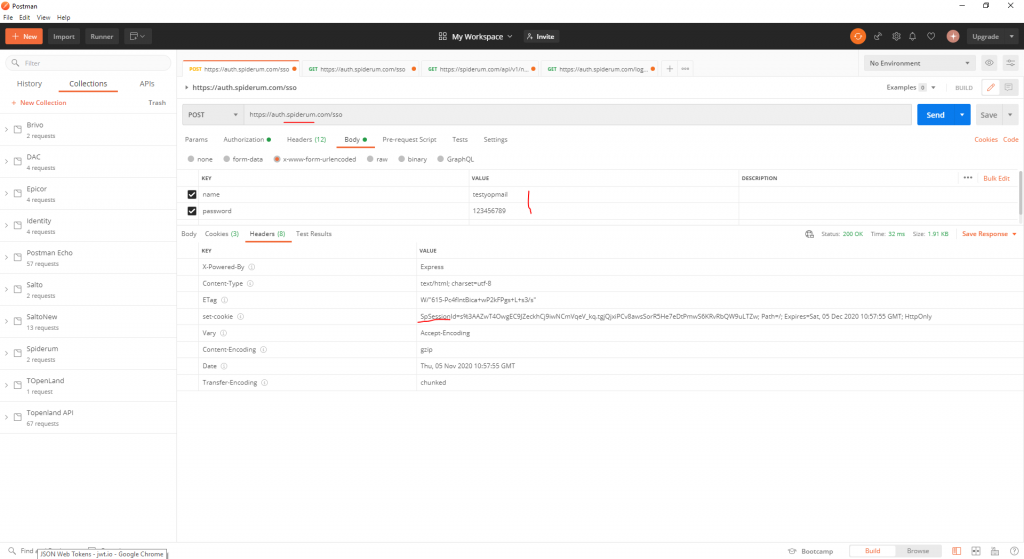Click the Invite button
The image size is (1024, 559).
tap(541, 37)
